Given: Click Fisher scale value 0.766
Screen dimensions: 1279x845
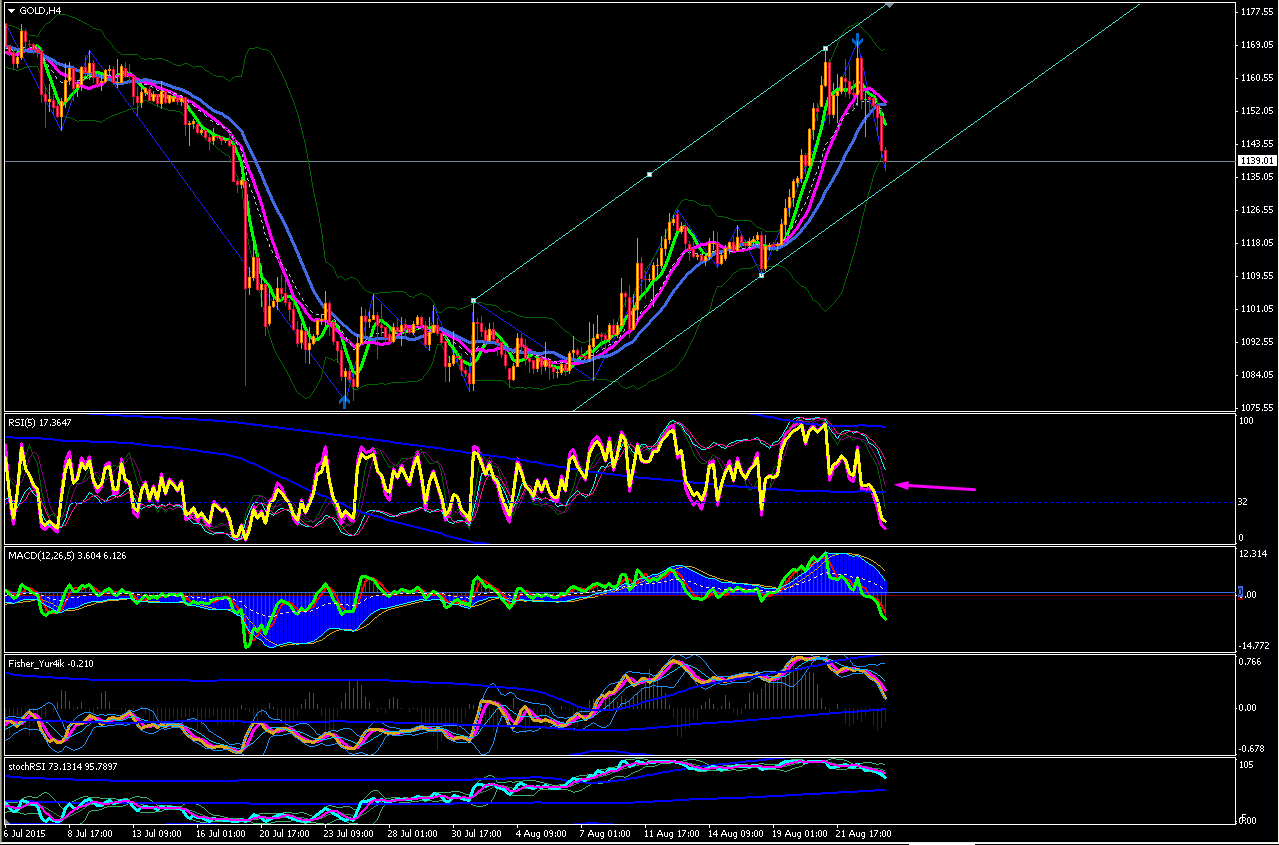Looking at the screenshot, I should point(1251,663).
